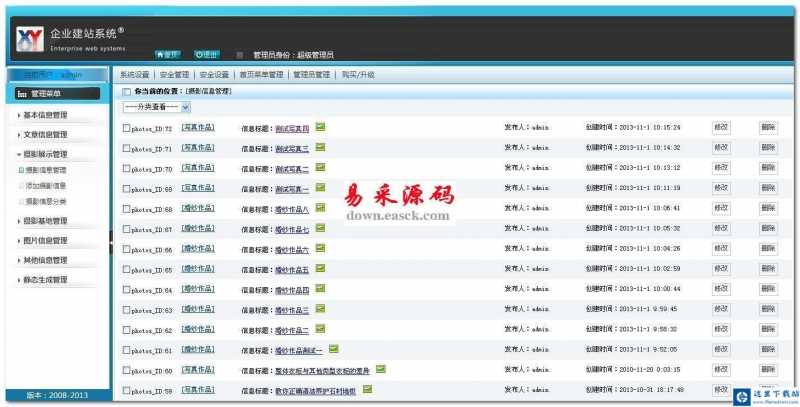This screenshot has height=407, width=800.
Task: Open the 分类查看 category dropdown
Action: pyautogui.click(x=157, y=107)
